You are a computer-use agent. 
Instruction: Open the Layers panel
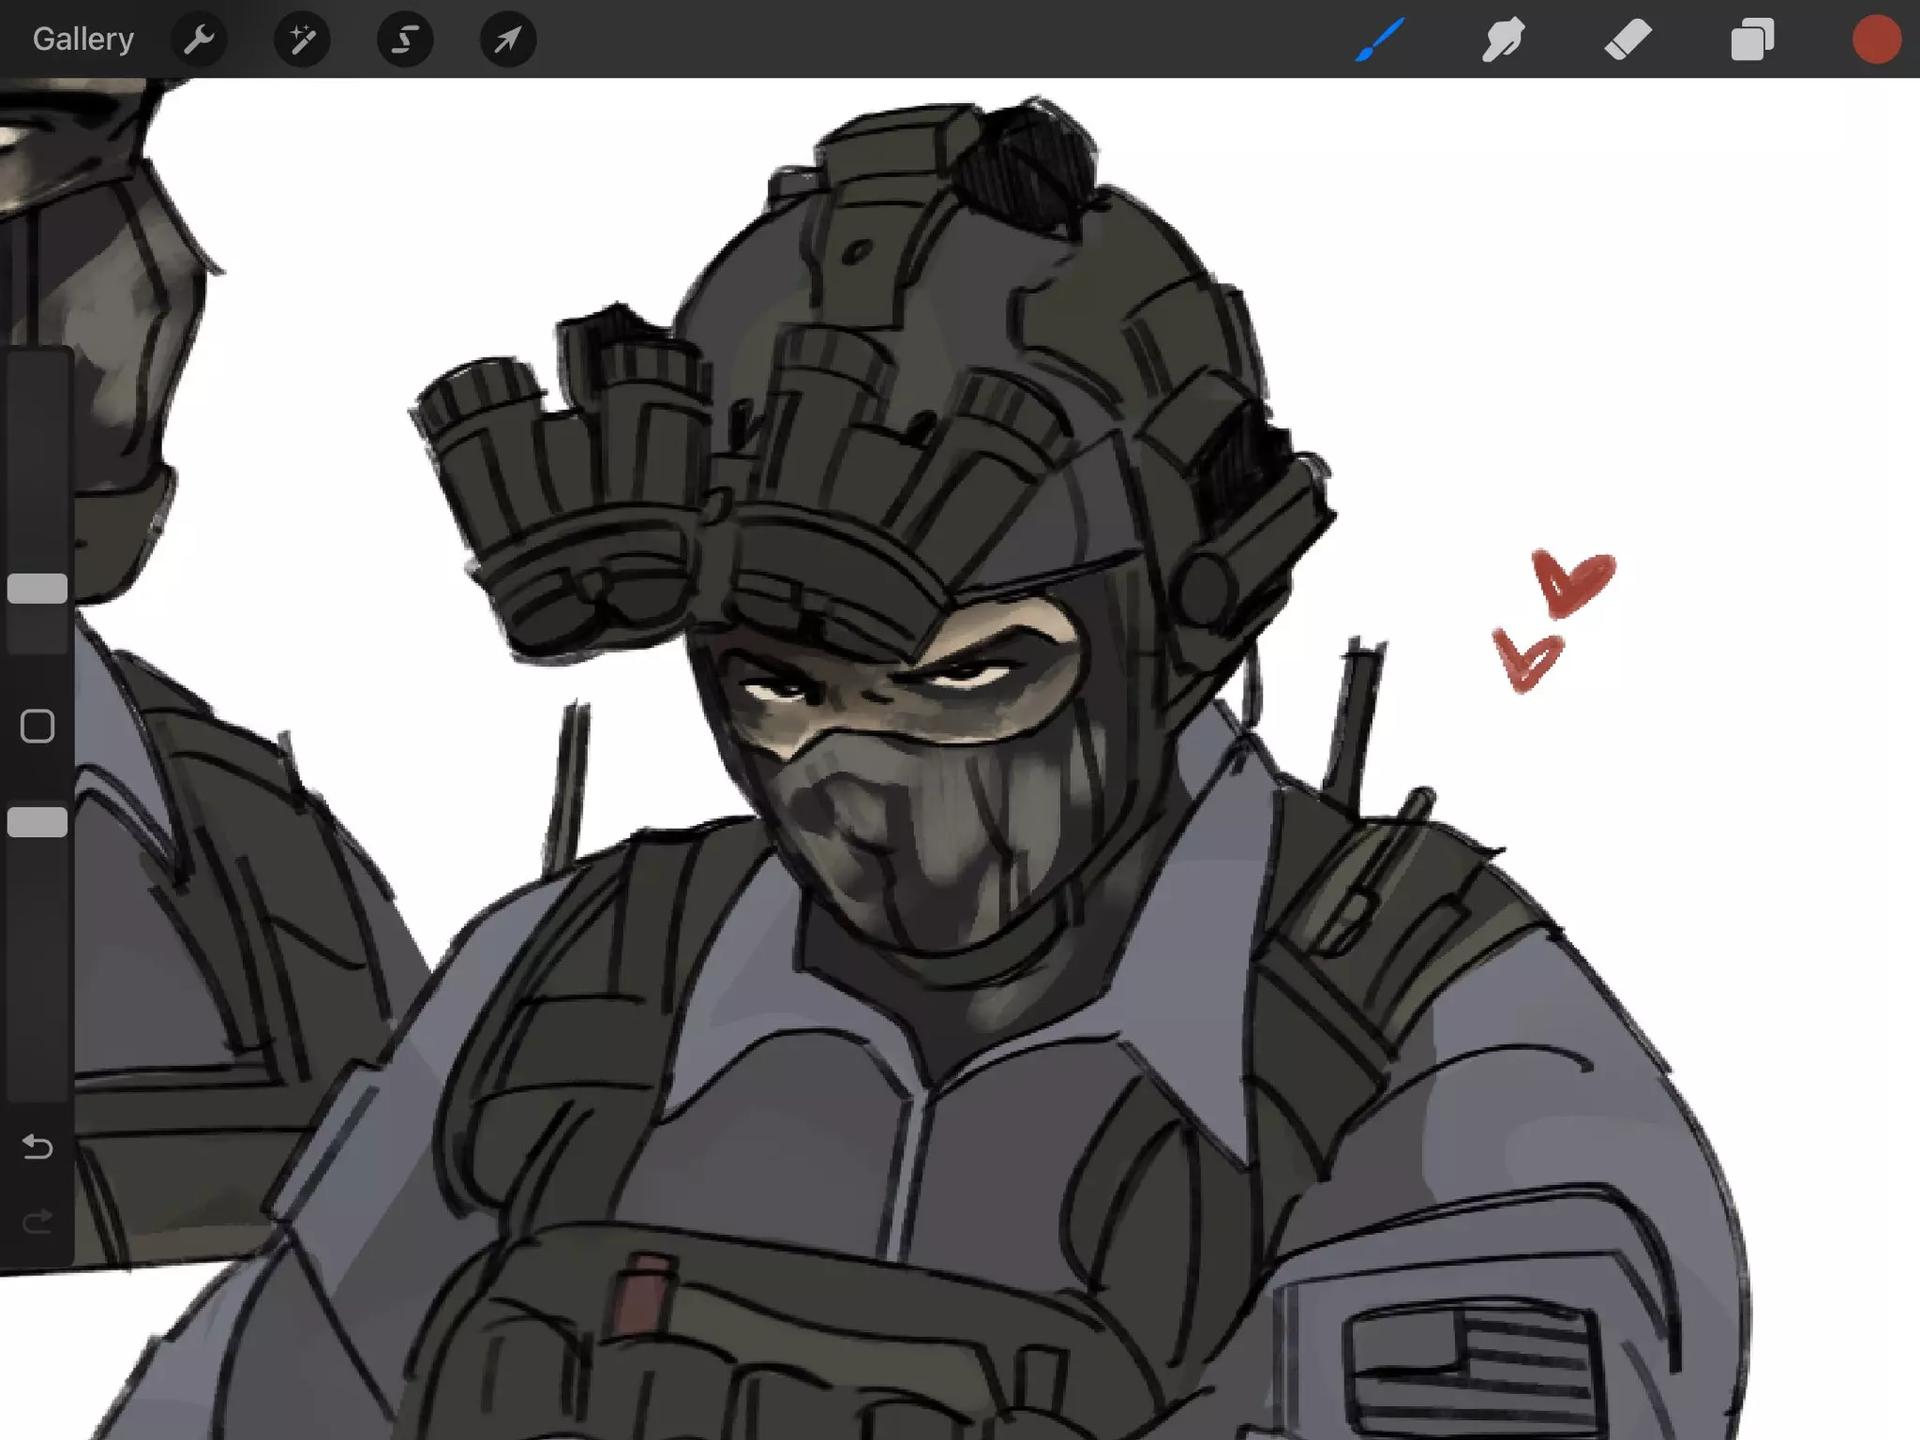(1752, 40)
